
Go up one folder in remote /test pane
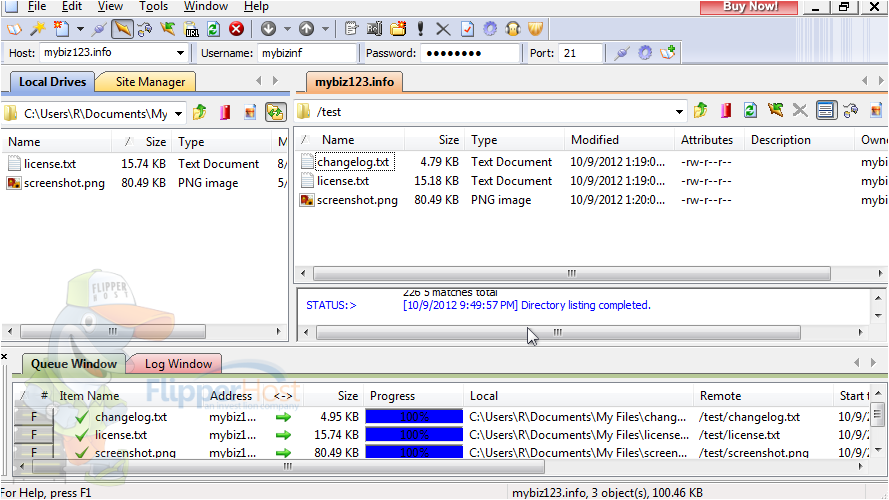[701, 110]
